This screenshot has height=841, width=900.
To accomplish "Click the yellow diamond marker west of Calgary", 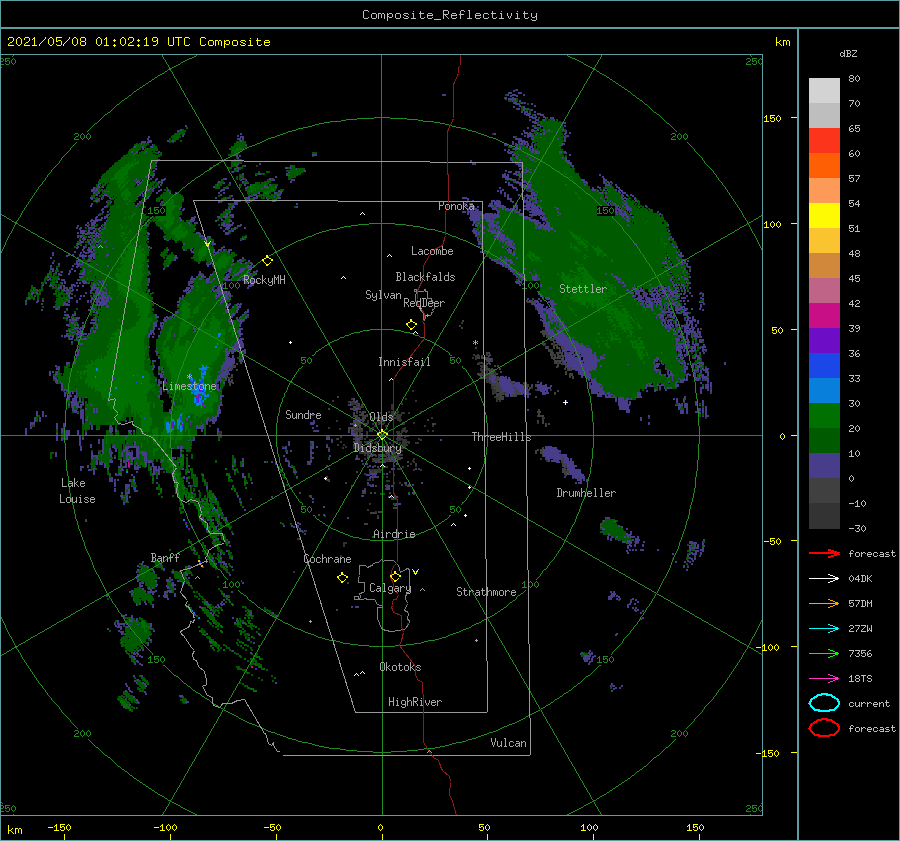I will click(342, 578).
